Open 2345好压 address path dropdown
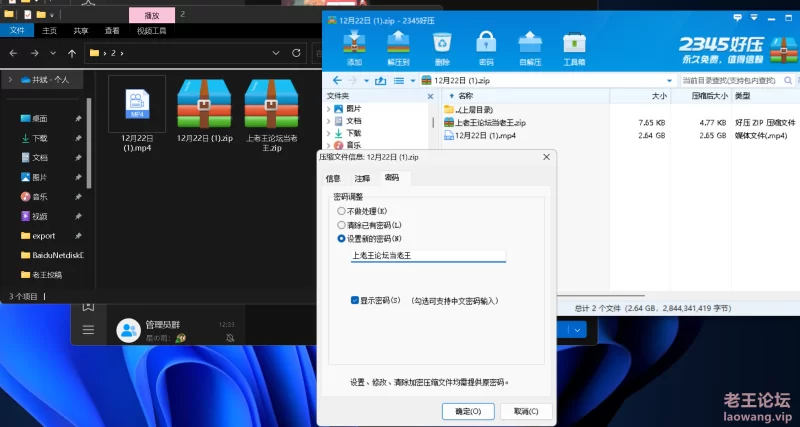The height and width of the screenshot is (427, 800). [x=669, y=81]
